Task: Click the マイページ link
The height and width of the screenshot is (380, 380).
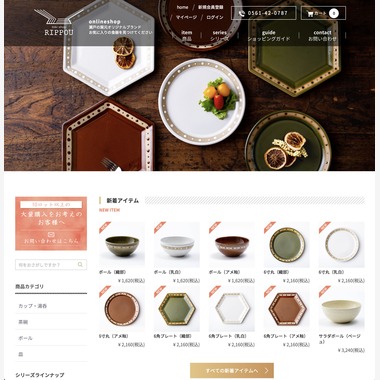Action: click(186, 17)
